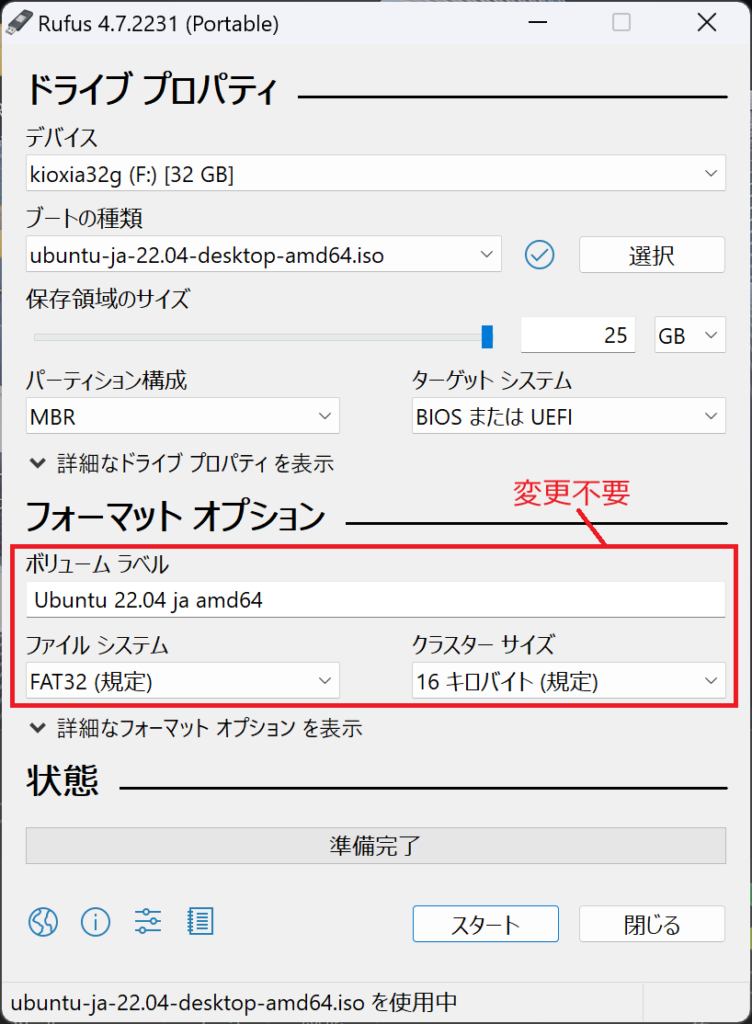
Task: Click the ブートの種類 label
Action: point(84,218)
